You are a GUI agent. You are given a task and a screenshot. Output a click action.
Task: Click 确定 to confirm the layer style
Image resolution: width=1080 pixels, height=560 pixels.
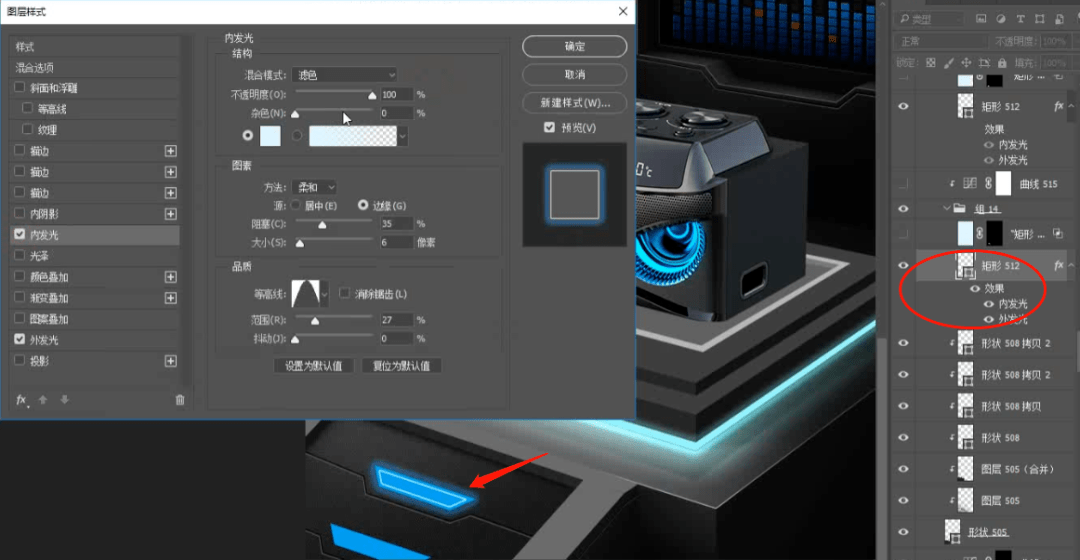(574, 46)
